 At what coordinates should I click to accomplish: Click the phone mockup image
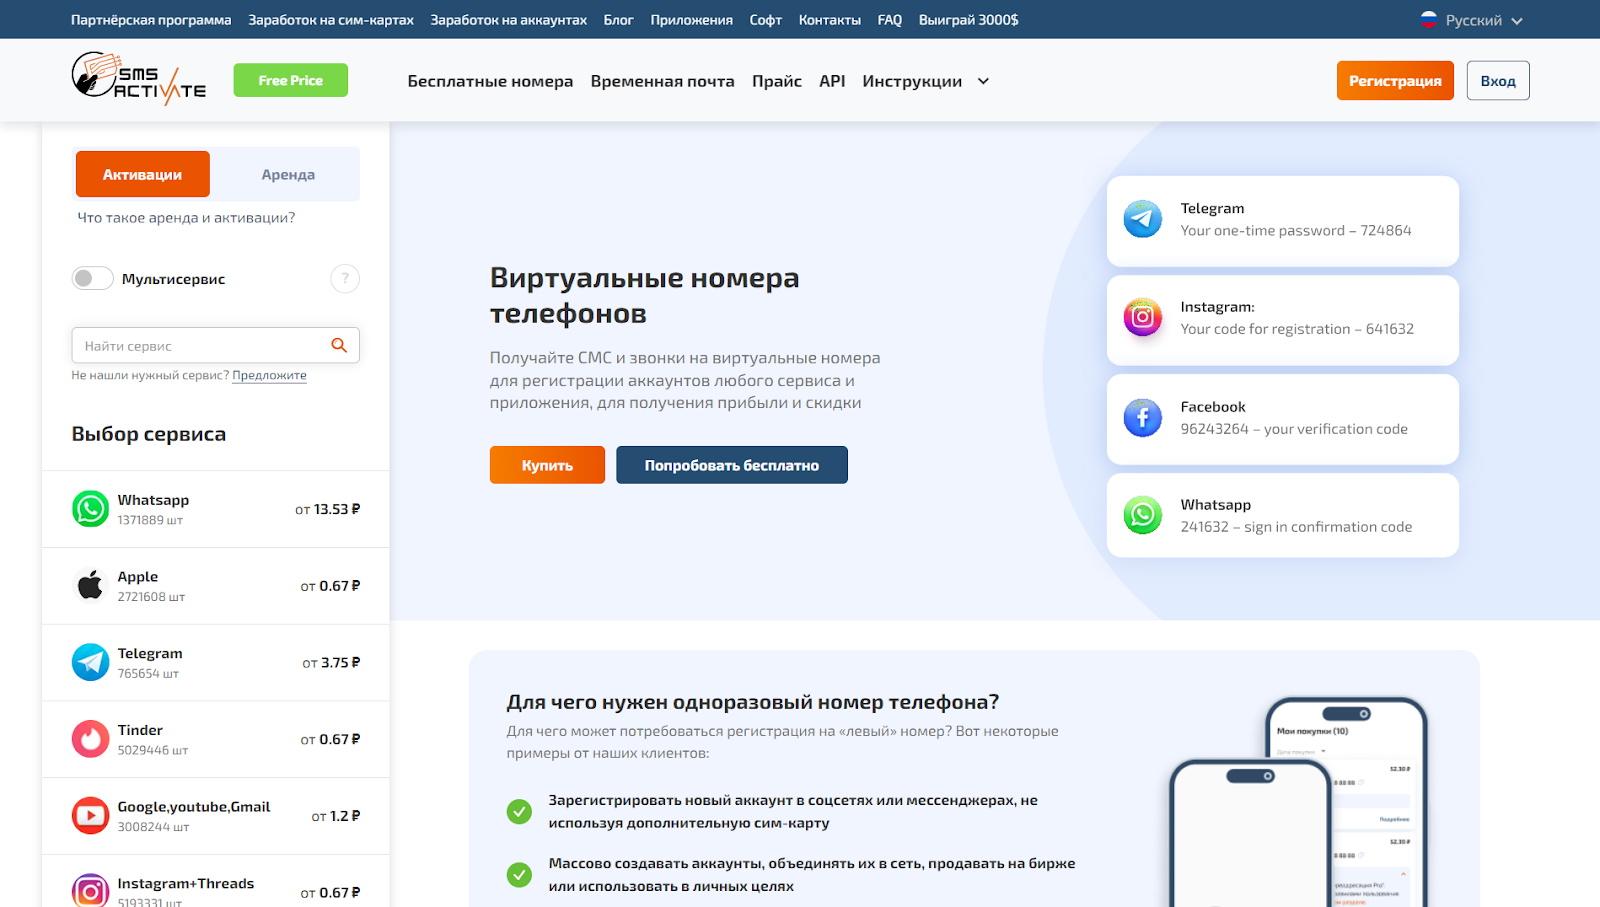(1298, 802)
